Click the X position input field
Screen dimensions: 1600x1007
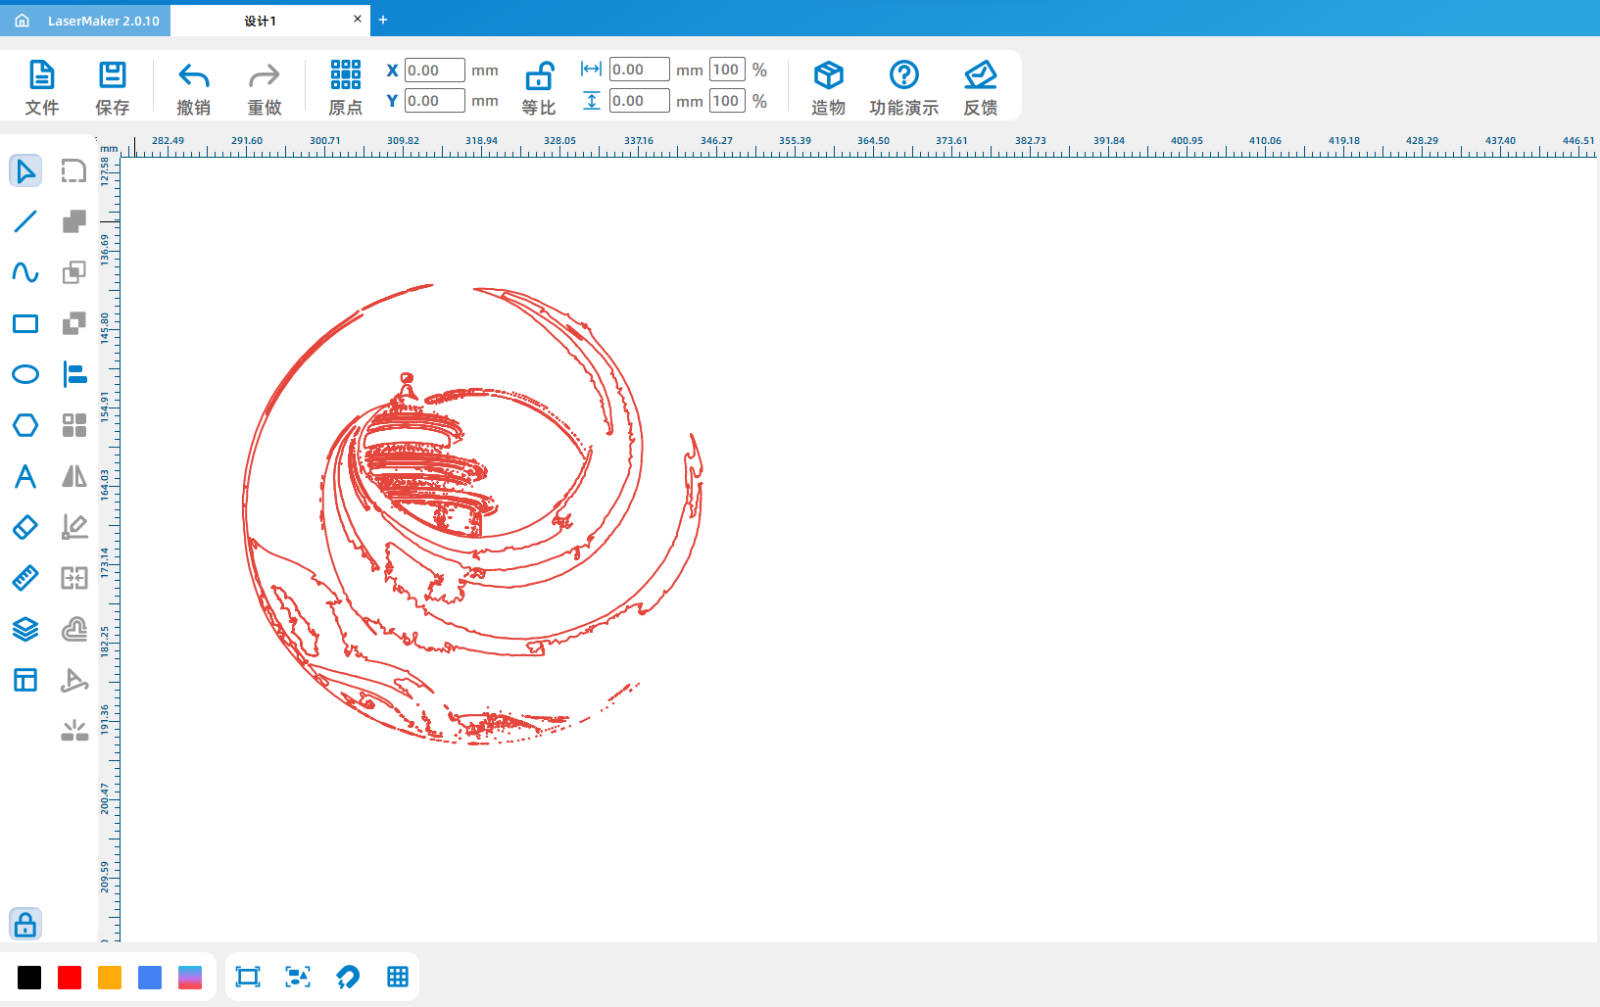click(x=434, y=70)
